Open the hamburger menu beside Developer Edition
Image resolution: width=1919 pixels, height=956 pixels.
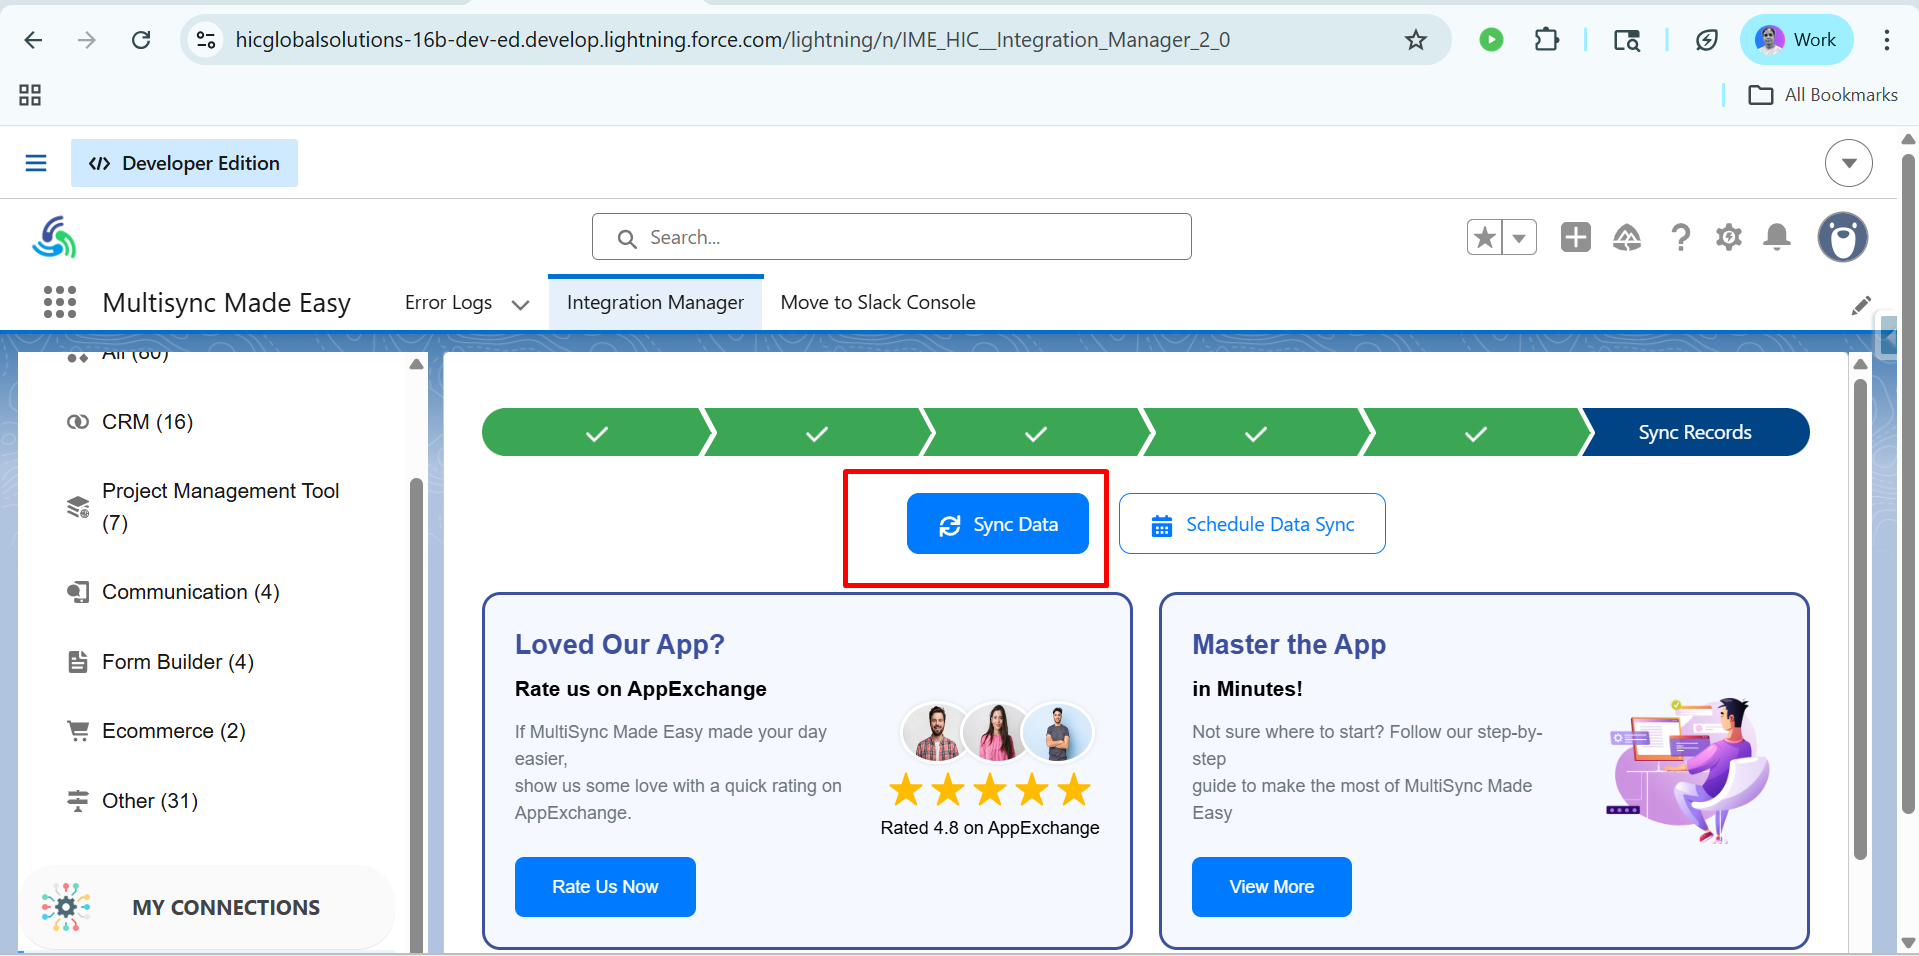pyautogui.click(x=36, y=163)
